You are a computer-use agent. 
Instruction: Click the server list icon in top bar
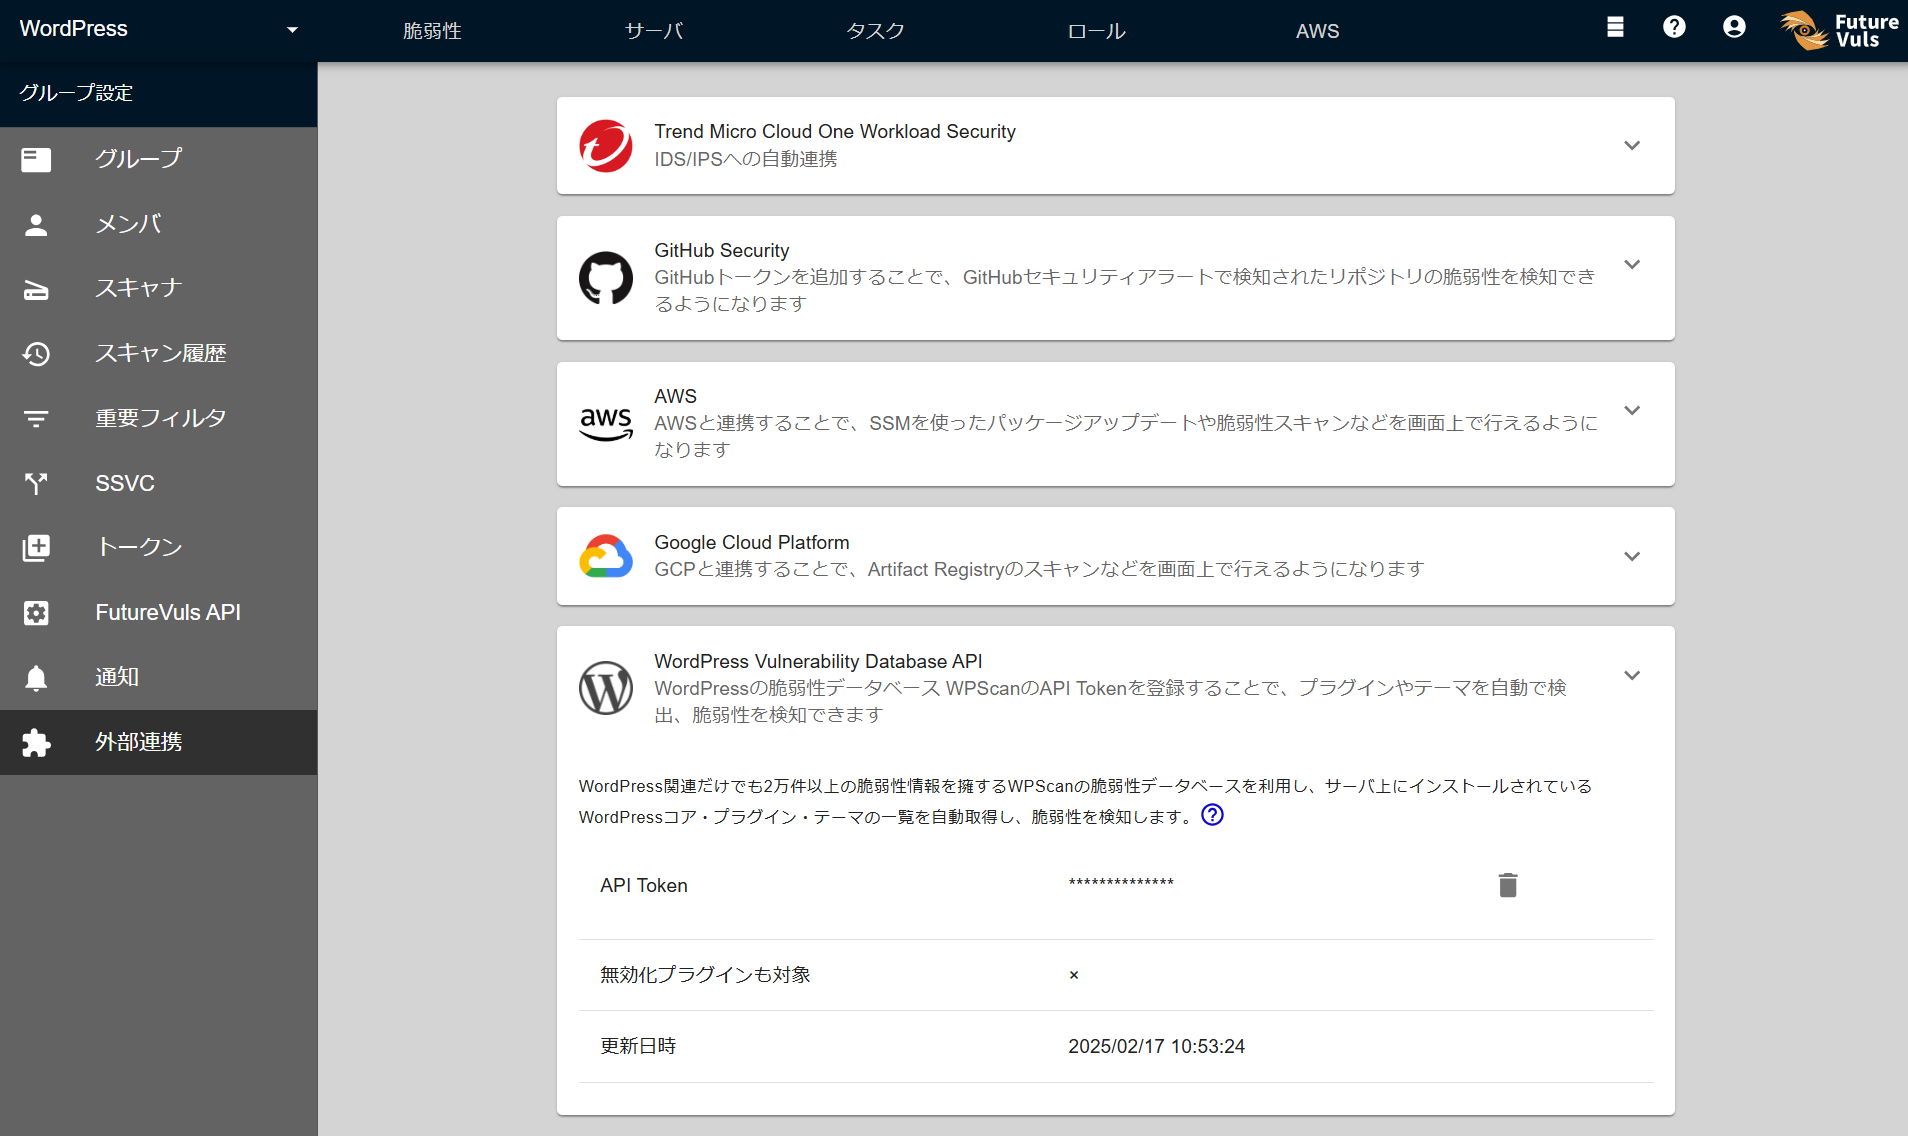click(x=1615, y=27)
